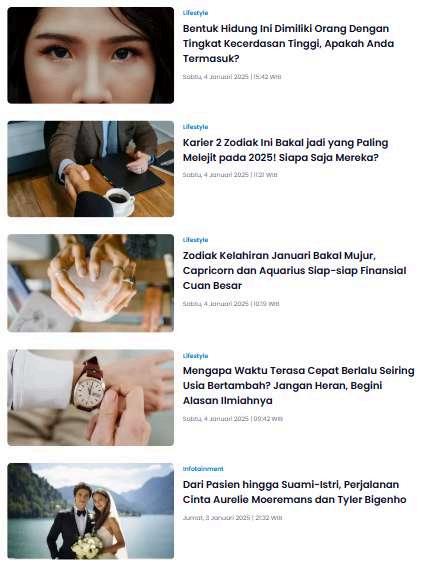Click the crystal ball hands thumbnail
Viewport: 429px width, 565px height.
(90, 283)
